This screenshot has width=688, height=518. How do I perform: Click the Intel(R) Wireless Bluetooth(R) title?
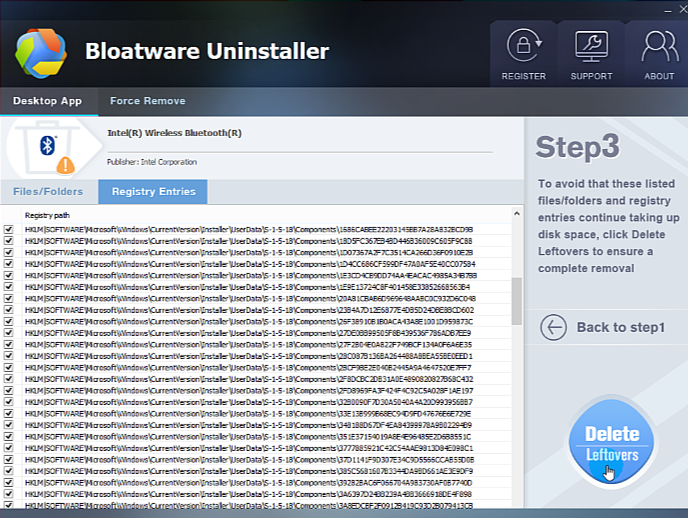point(174,133)
